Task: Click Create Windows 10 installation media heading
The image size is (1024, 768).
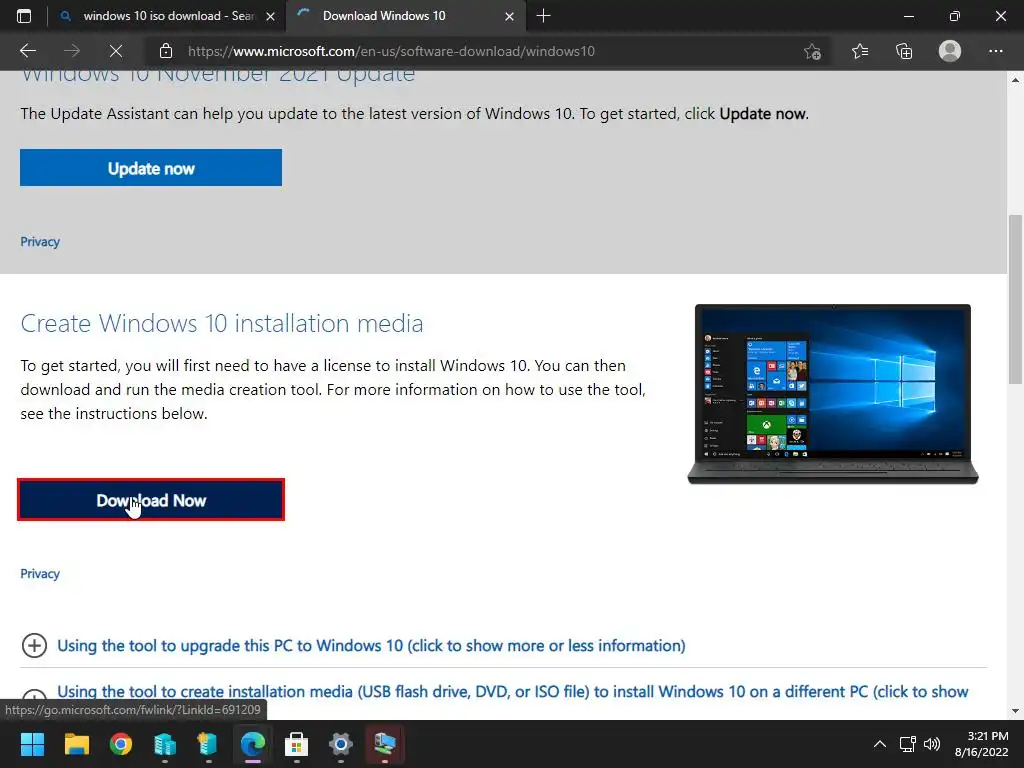Action: pyautogui.click(x=221, y=323)
